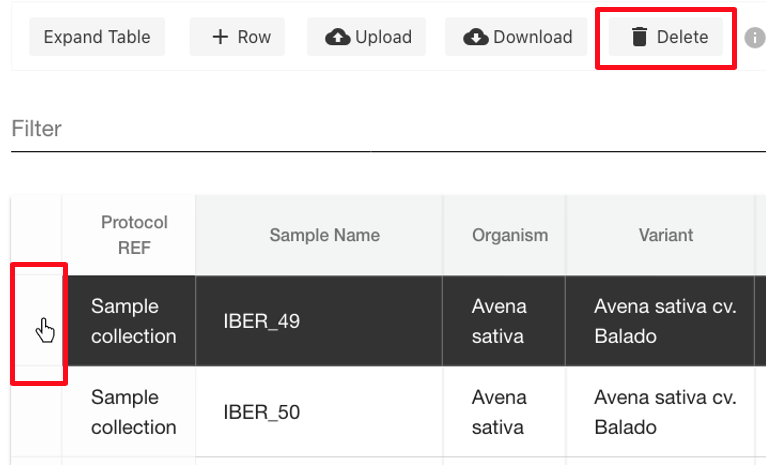Click the Variant cell in IBER_49 row
766x465 pixels.
[660, 321]
